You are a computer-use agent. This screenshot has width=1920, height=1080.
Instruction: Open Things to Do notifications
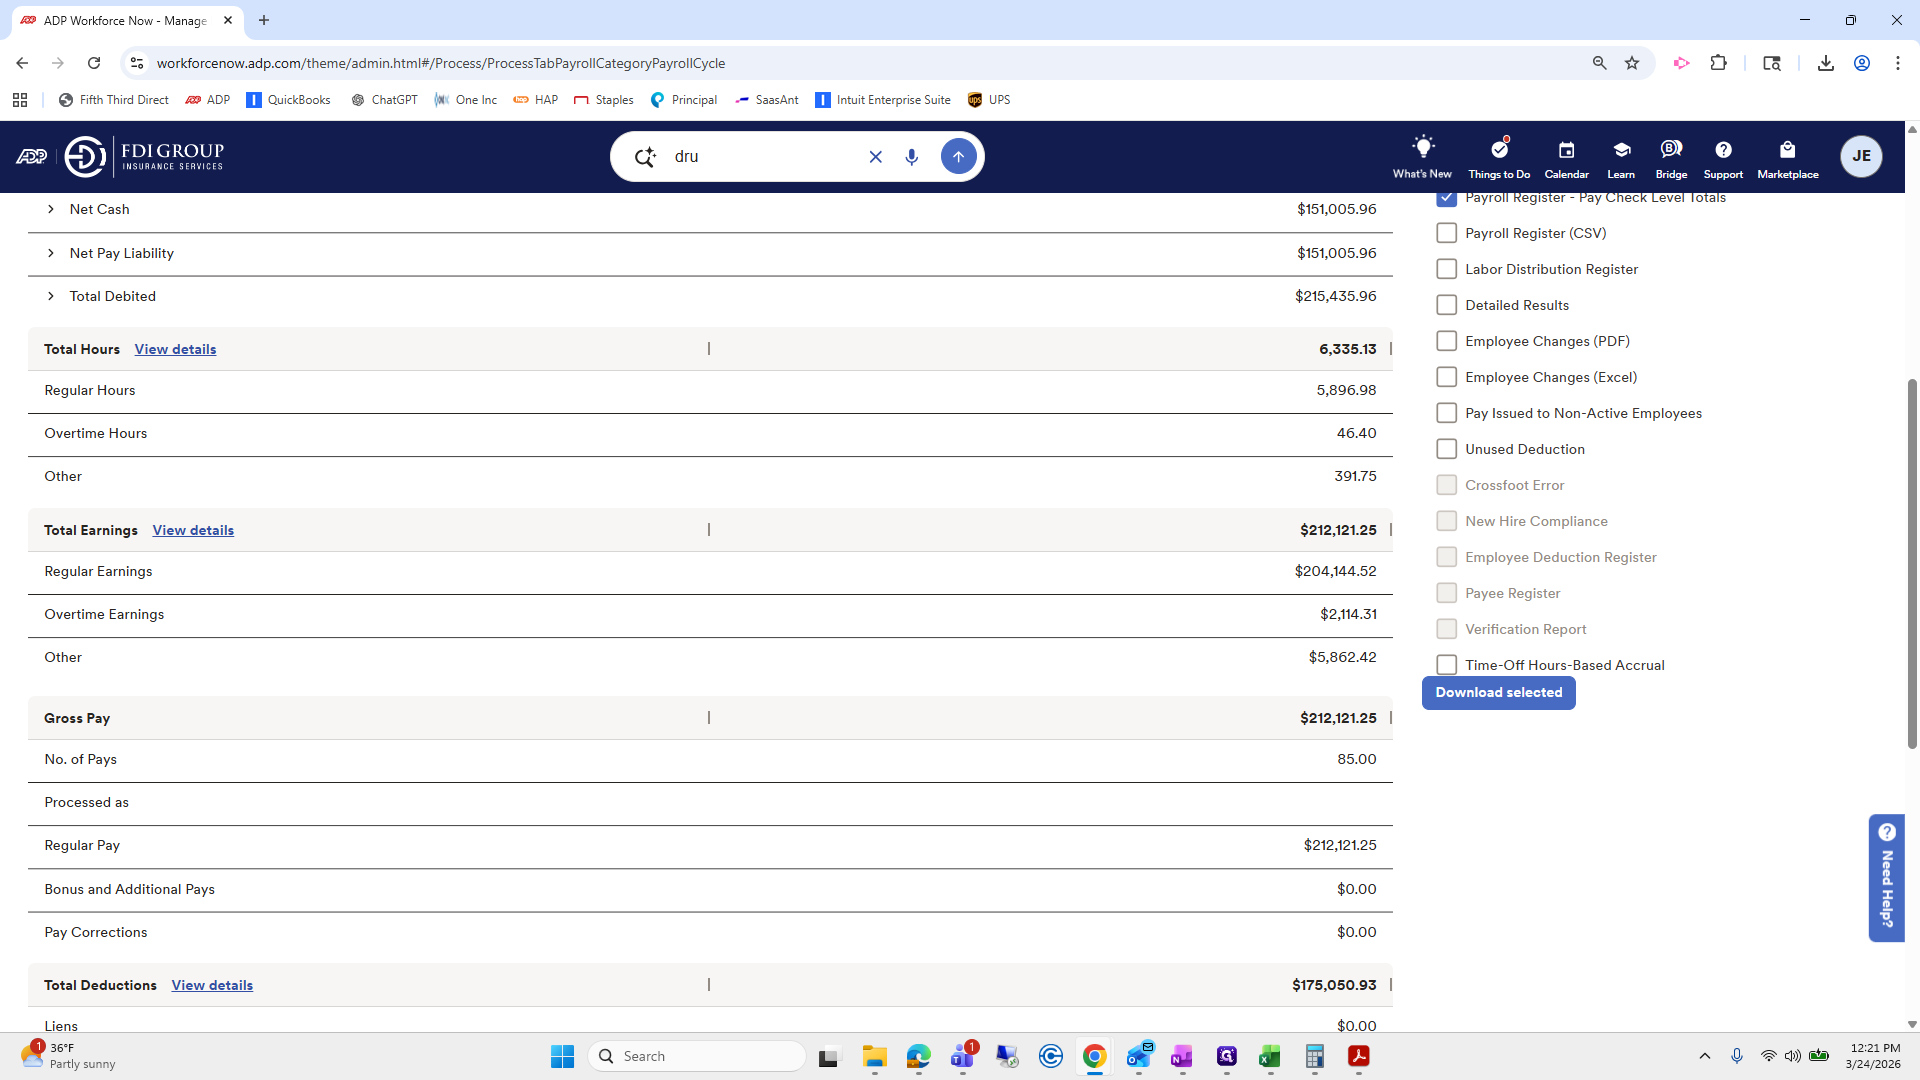click(x=1498, y=156)
